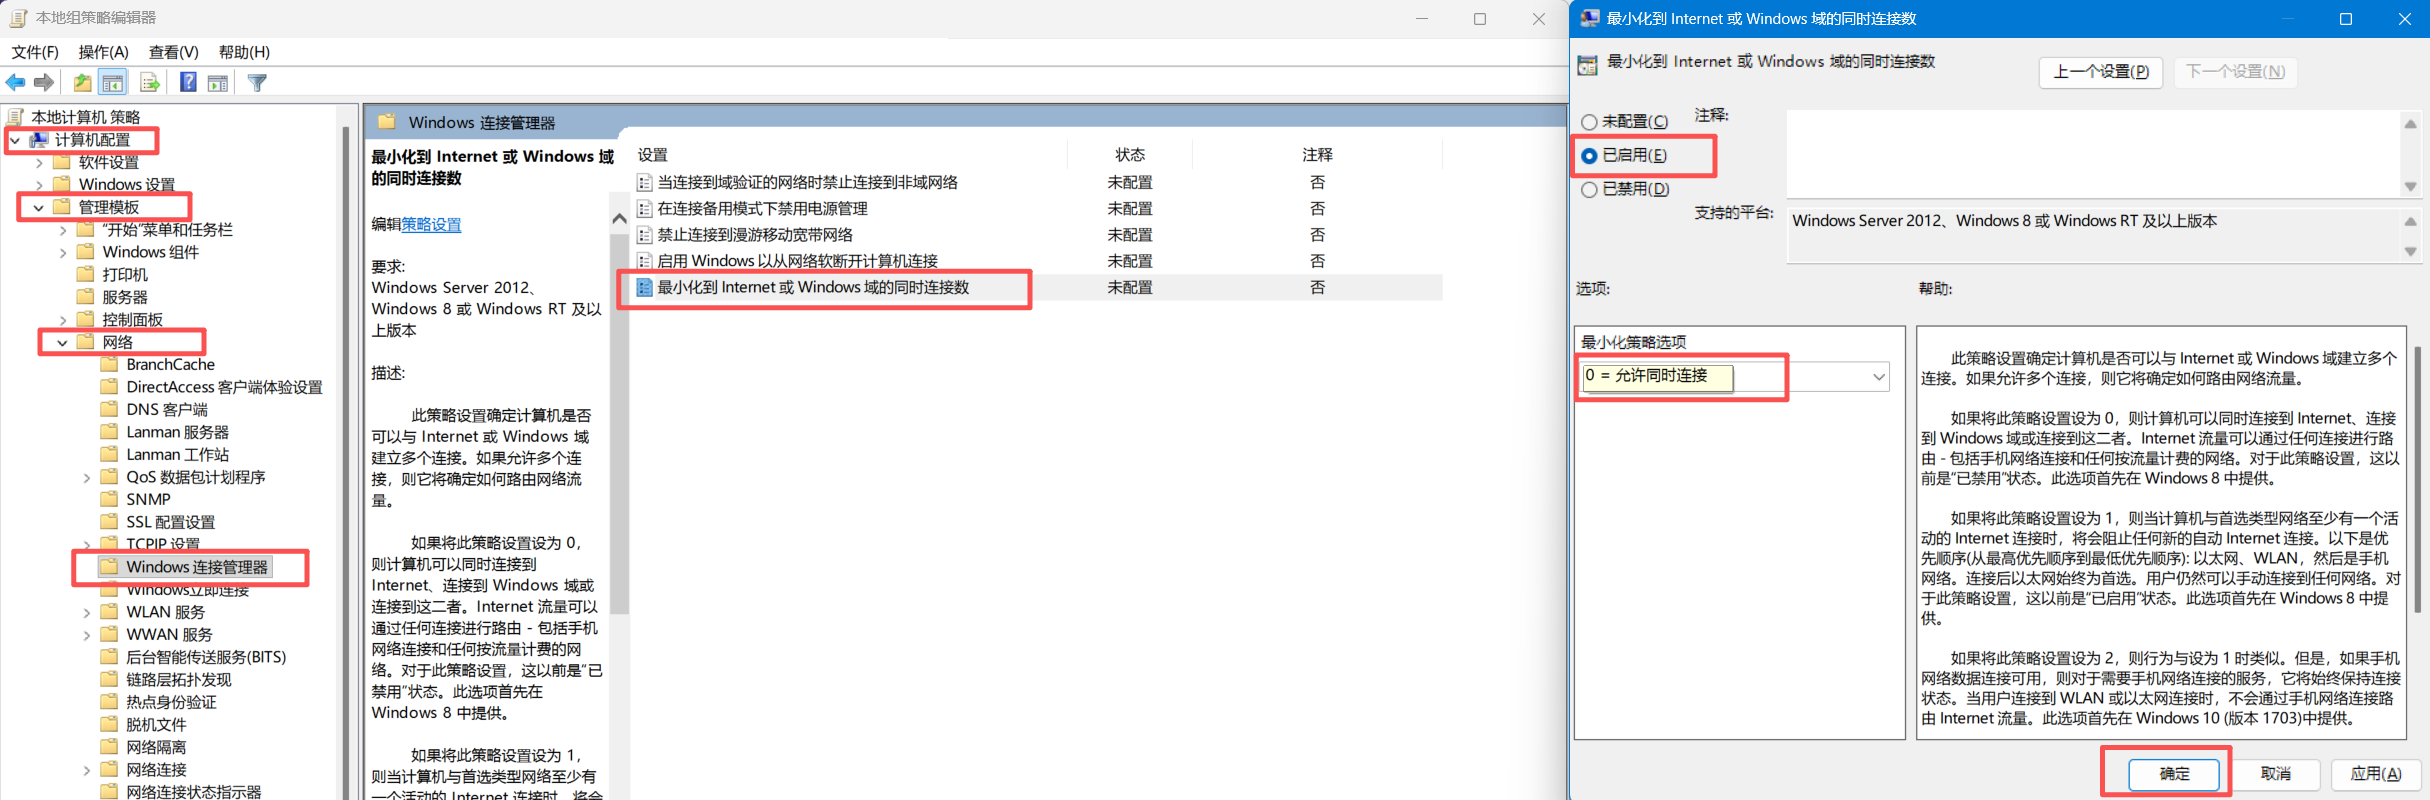Click policy icon of 禁止连接到漫游移动宽带网络
The height and width of the screenshot is (800, 2430).
tap(645, 235)
